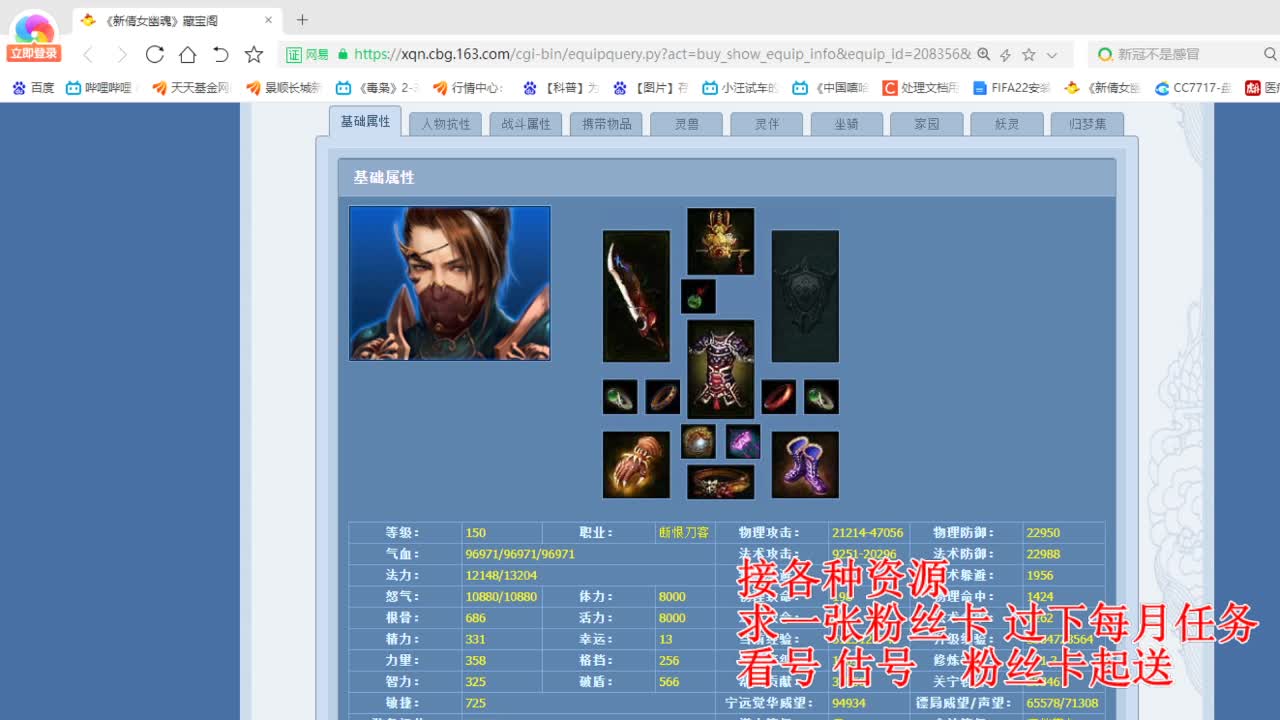Click the 宁远觉华威望 value 94934
This screenshot has height=720, width=1280.
point(849,703)
